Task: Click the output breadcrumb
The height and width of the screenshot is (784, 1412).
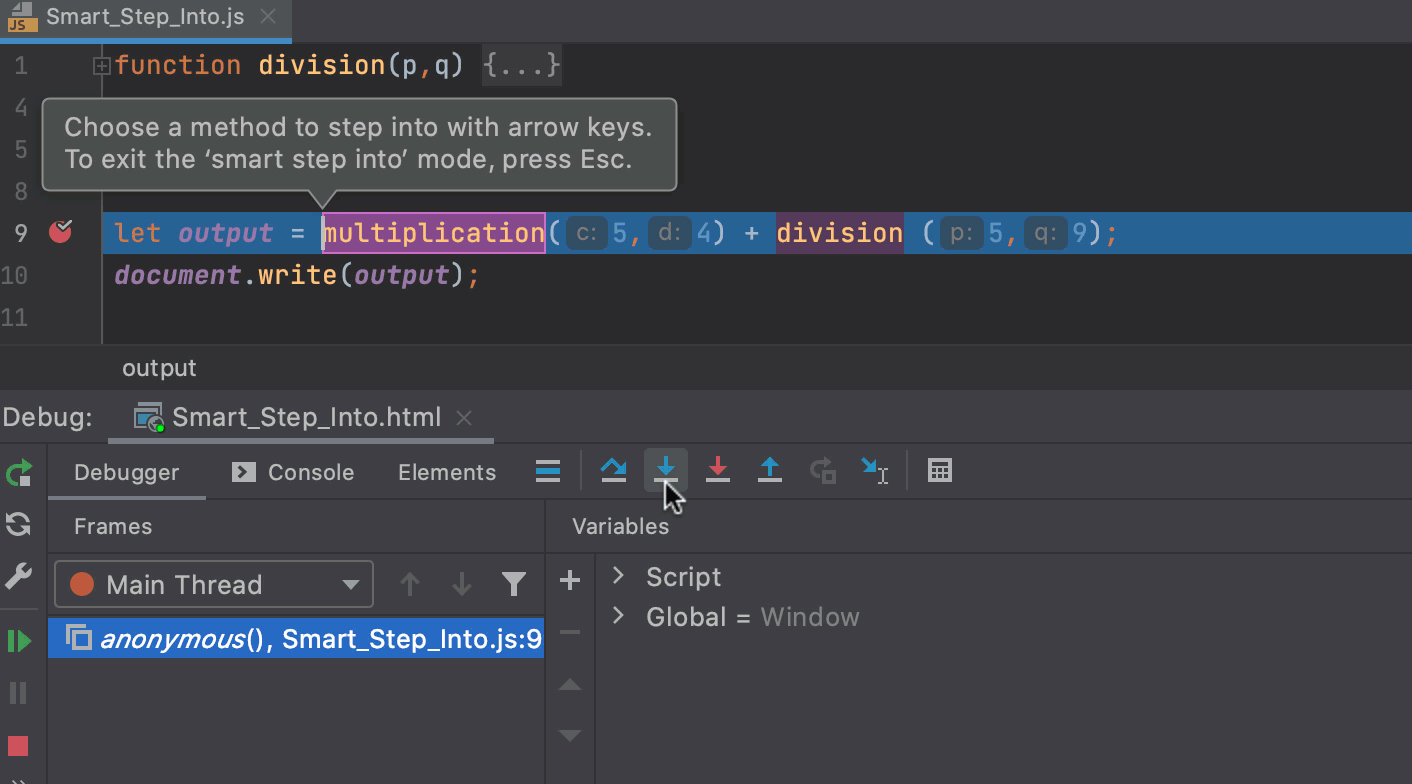Action: (159, 368)
